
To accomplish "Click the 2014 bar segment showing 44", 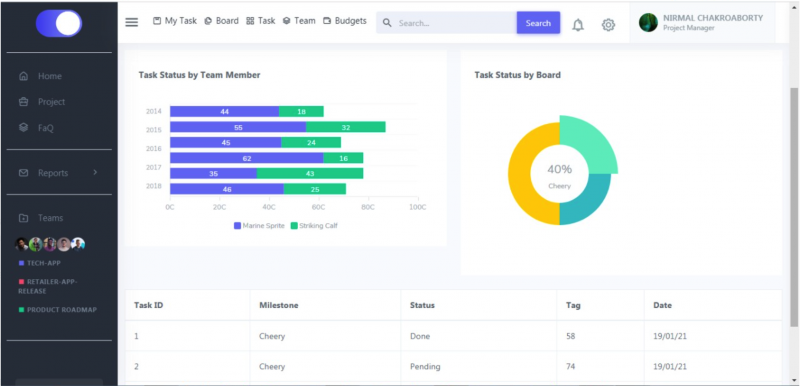I will 224,112.
